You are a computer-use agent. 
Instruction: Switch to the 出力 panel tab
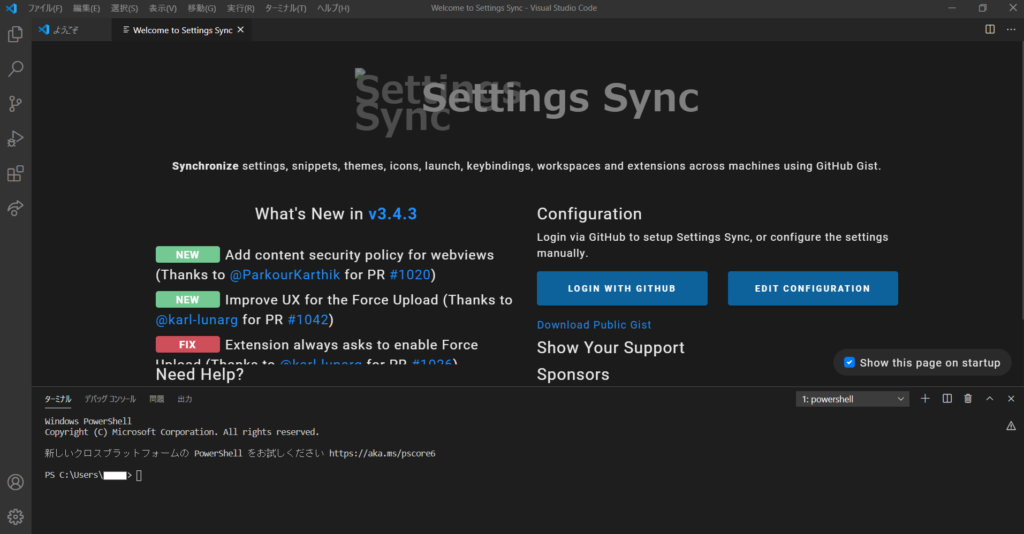185,399
